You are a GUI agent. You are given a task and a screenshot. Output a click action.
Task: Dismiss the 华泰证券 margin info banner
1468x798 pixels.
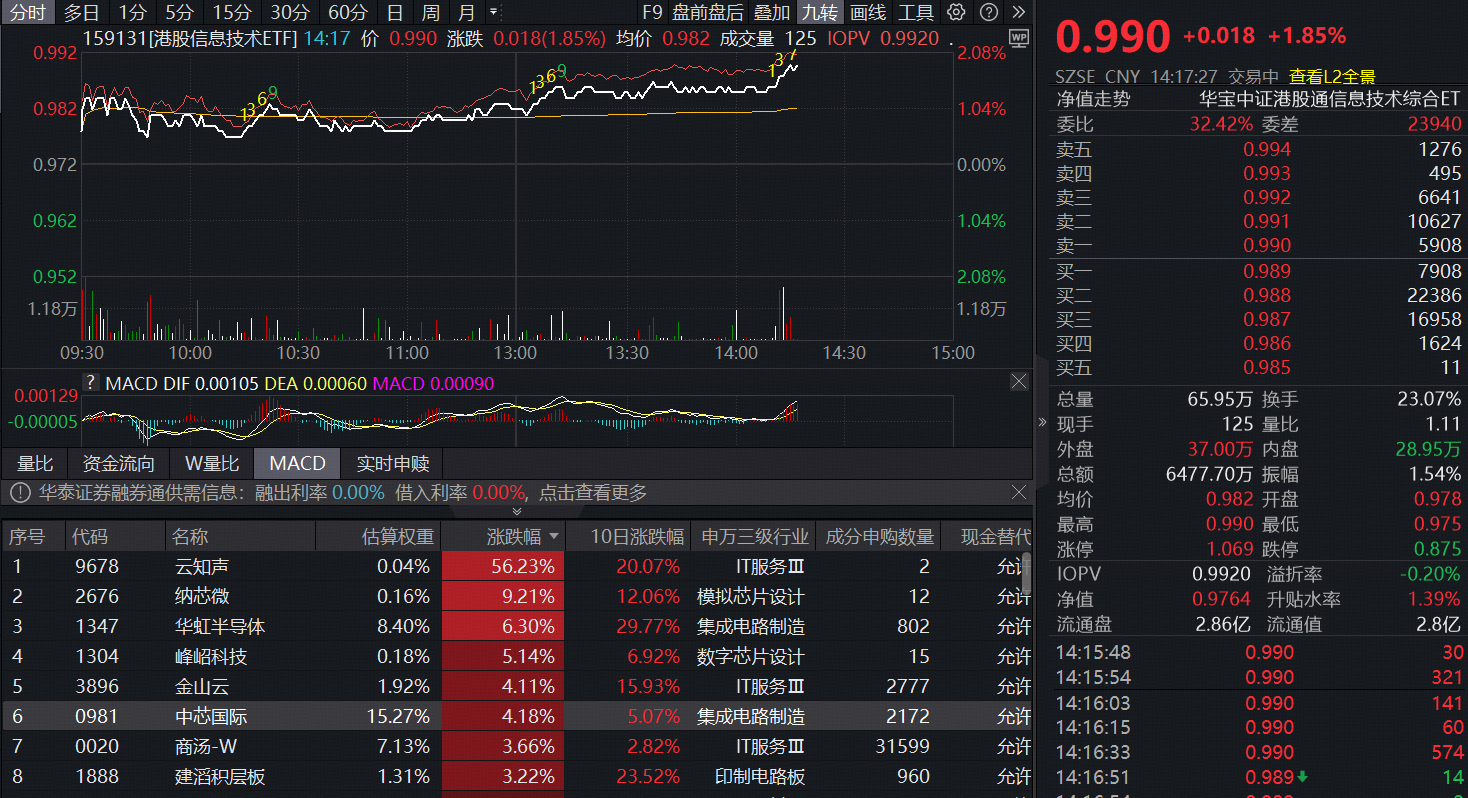coord(1018,492)
